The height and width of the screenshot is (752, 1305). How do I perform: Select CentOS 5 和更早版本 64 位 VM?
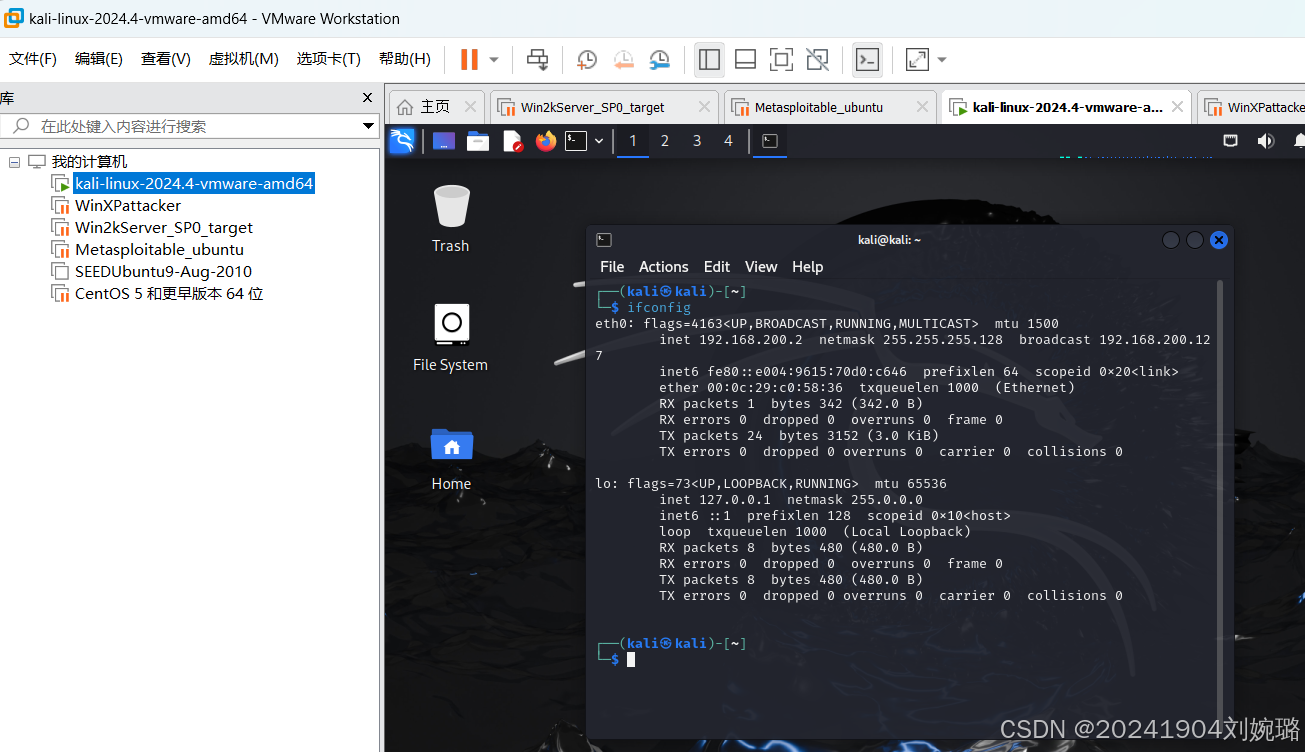(169, 294)
